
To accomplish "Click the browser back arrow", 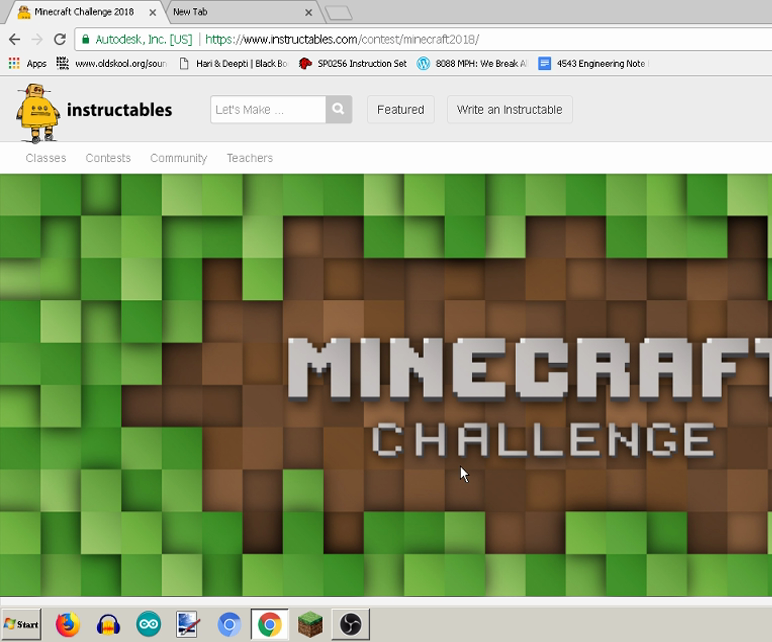I will pyautogui.click(x=14, y=39).
